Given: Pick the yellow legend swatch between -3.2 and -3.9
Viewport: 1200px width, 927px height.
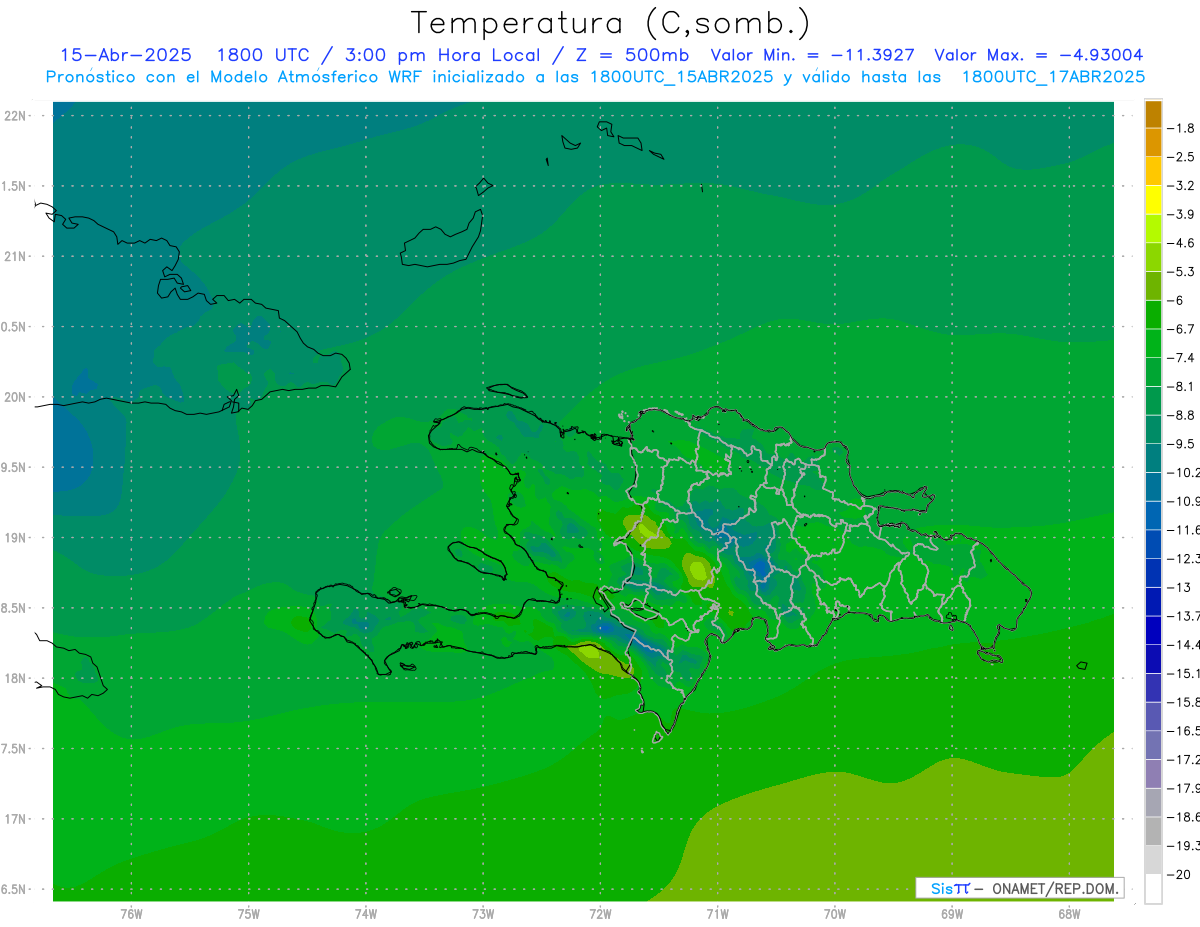Looking at the screenshot, I should pyautogui.click(x=1153, y=199).
